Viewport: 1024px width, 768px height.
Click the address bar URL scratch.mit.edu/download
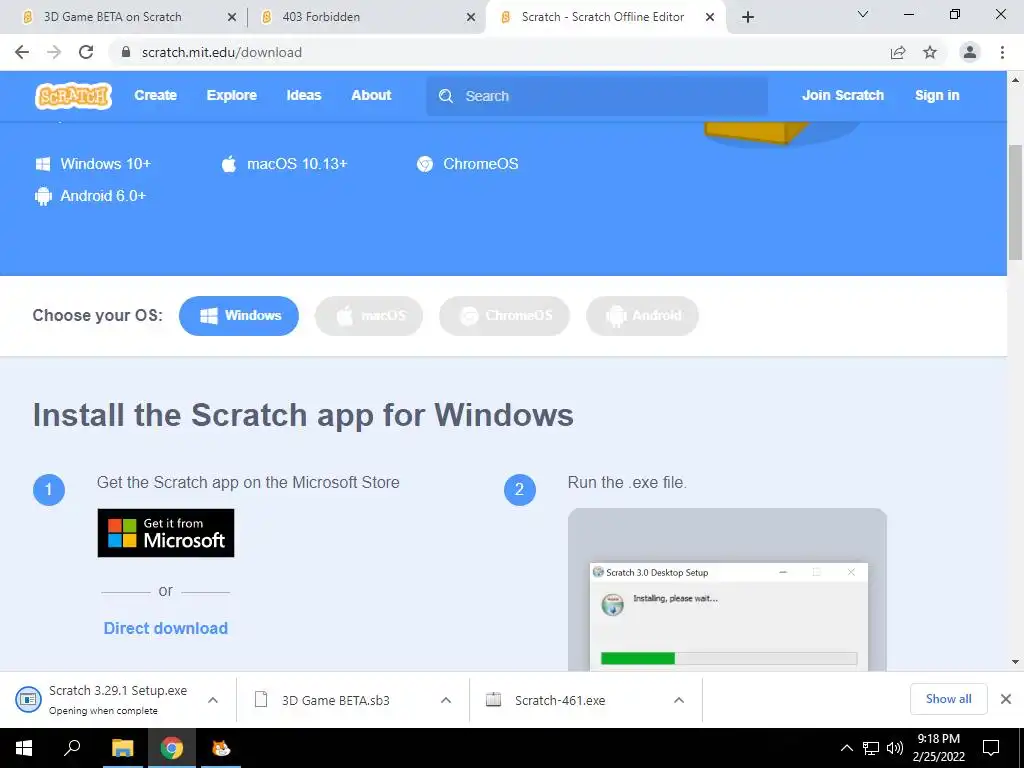(222, 52)
